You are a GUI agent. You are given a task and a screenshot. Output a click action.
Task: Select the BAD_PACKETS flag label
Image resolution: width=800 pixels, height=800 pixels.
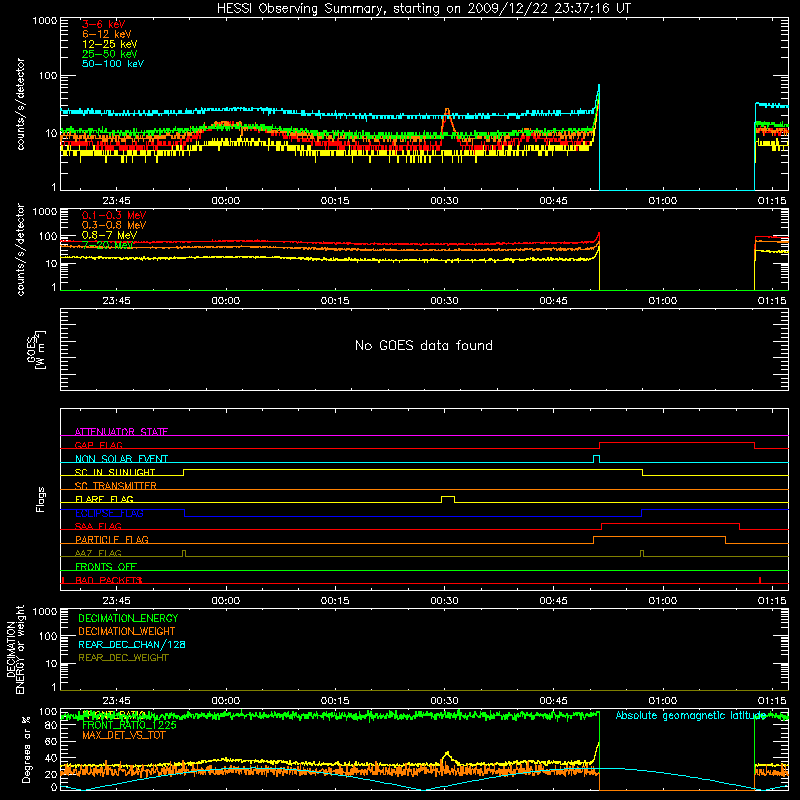click(108, 580)
